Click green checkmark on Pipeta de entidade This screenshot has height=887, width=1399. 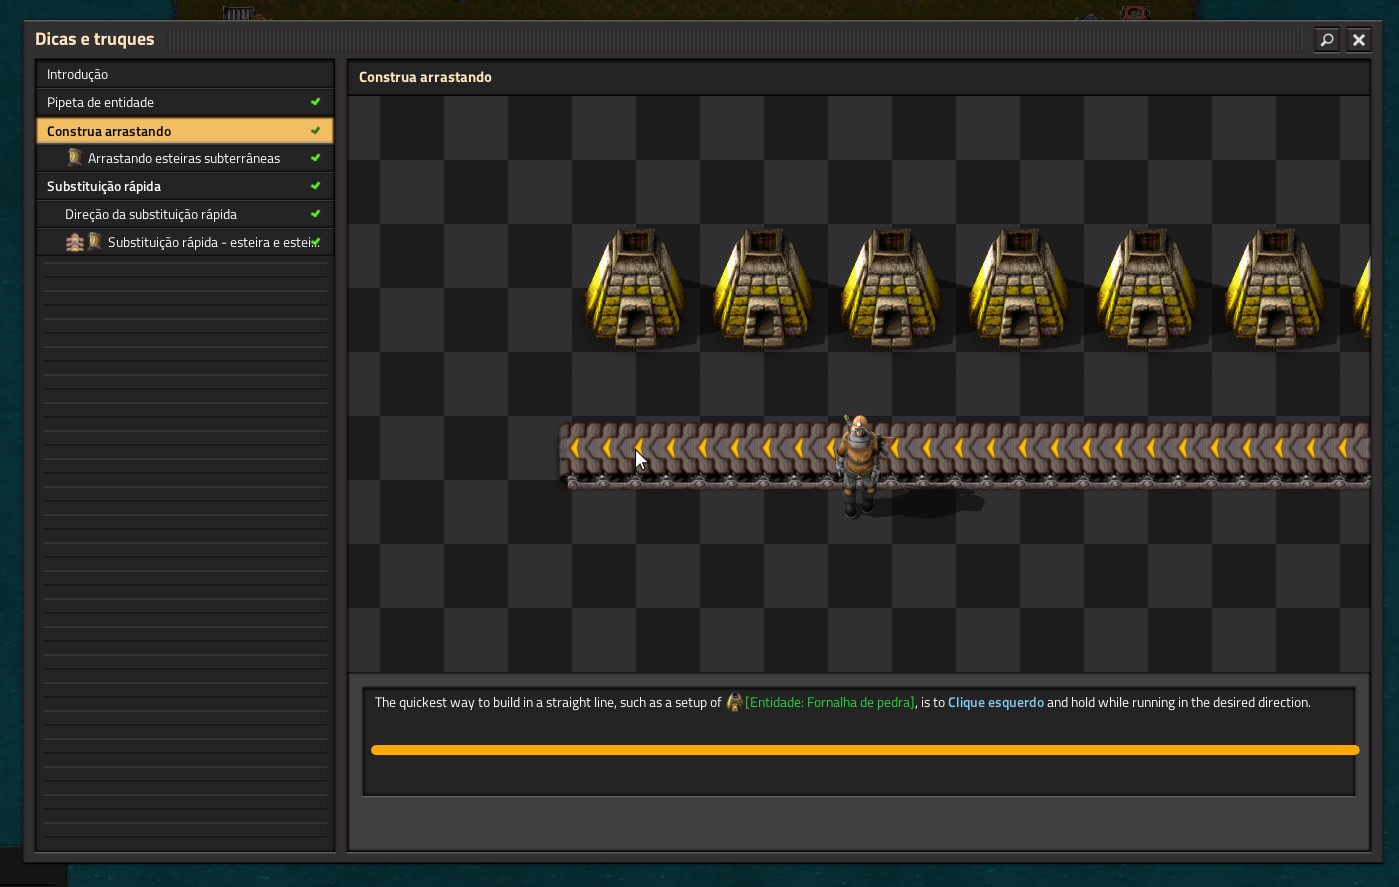tap(315, 102)
